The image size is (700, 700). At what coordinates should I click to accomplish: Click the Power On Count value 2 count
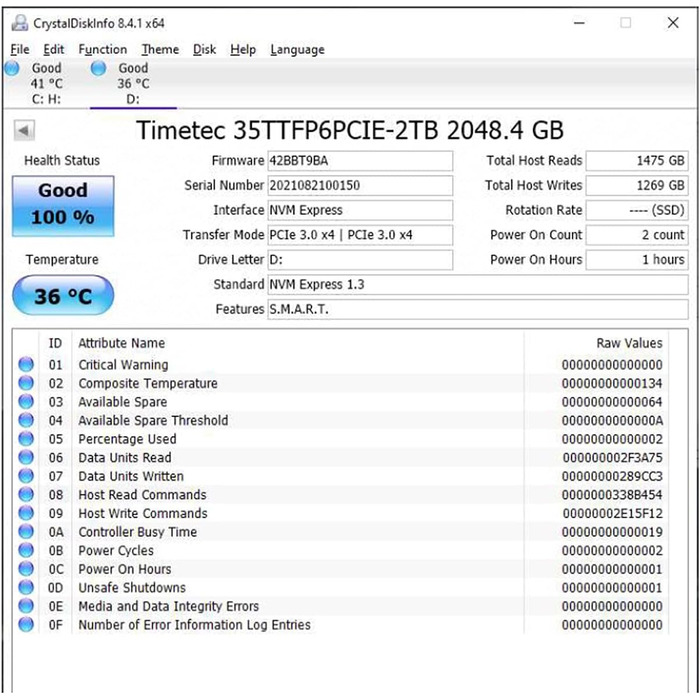[637, 235]
